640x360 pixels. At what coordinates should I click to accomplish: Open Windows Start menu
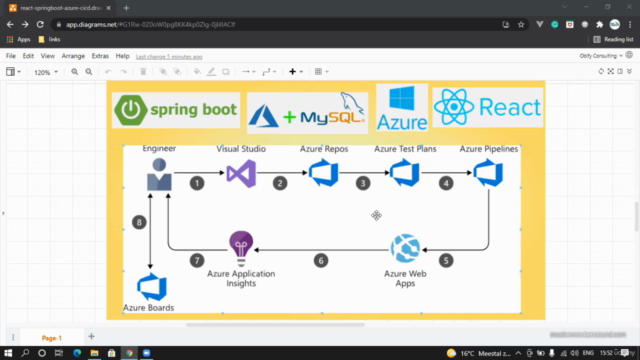tap(8, 353)
